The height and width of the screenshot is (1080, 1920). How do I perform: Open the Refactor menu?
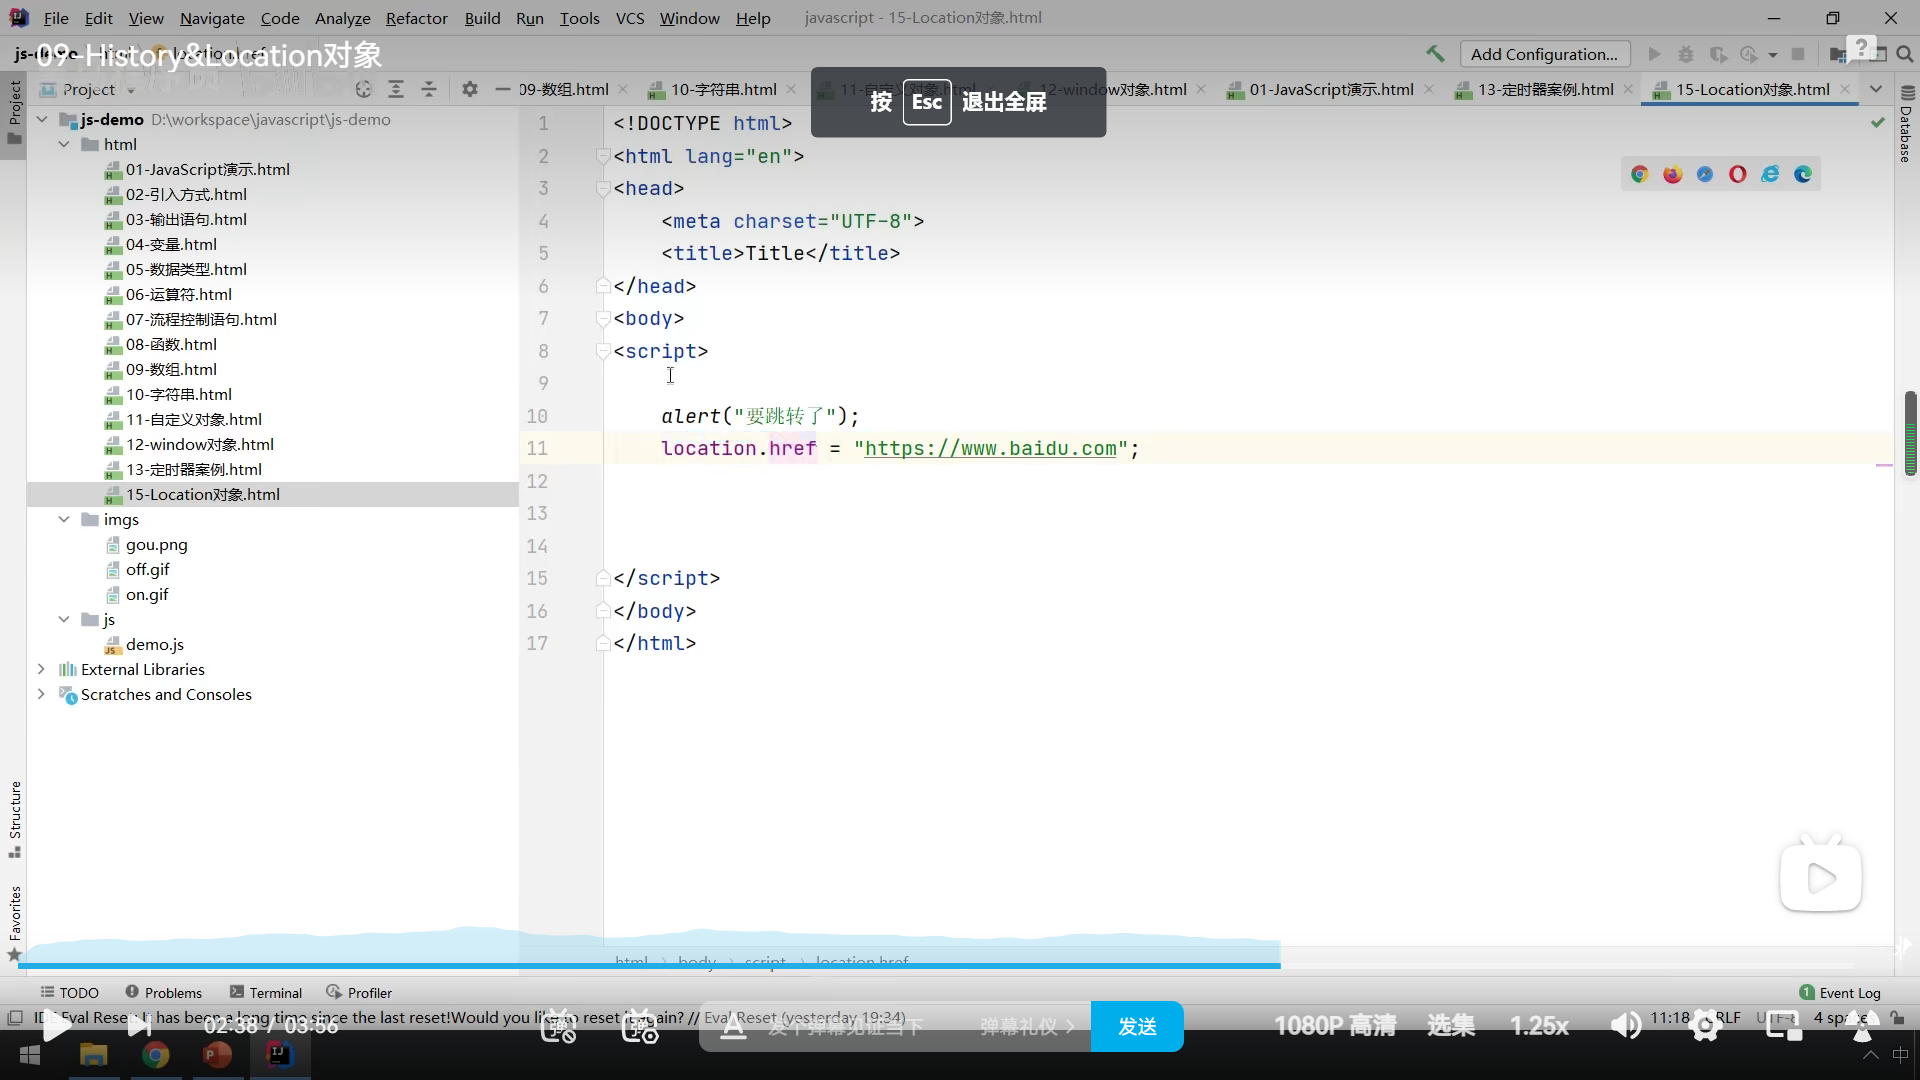tap(416, 18)
